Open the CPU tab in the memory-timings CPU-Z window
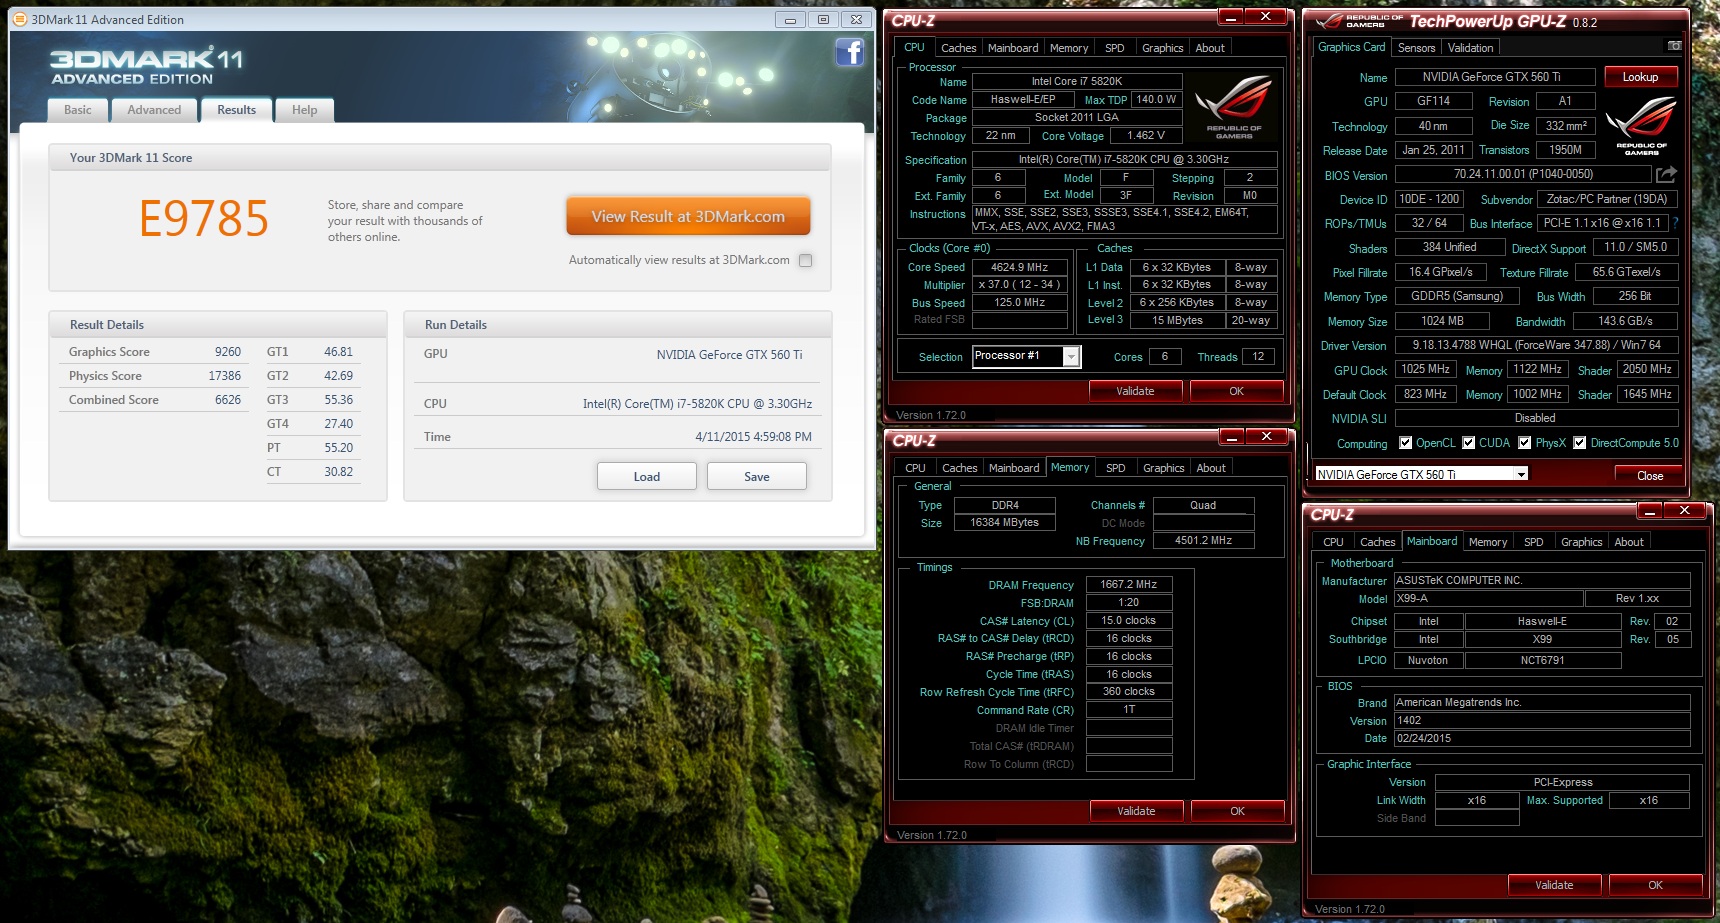The width and height of the screenshot is (1720, 923). (x=916, y=468)
